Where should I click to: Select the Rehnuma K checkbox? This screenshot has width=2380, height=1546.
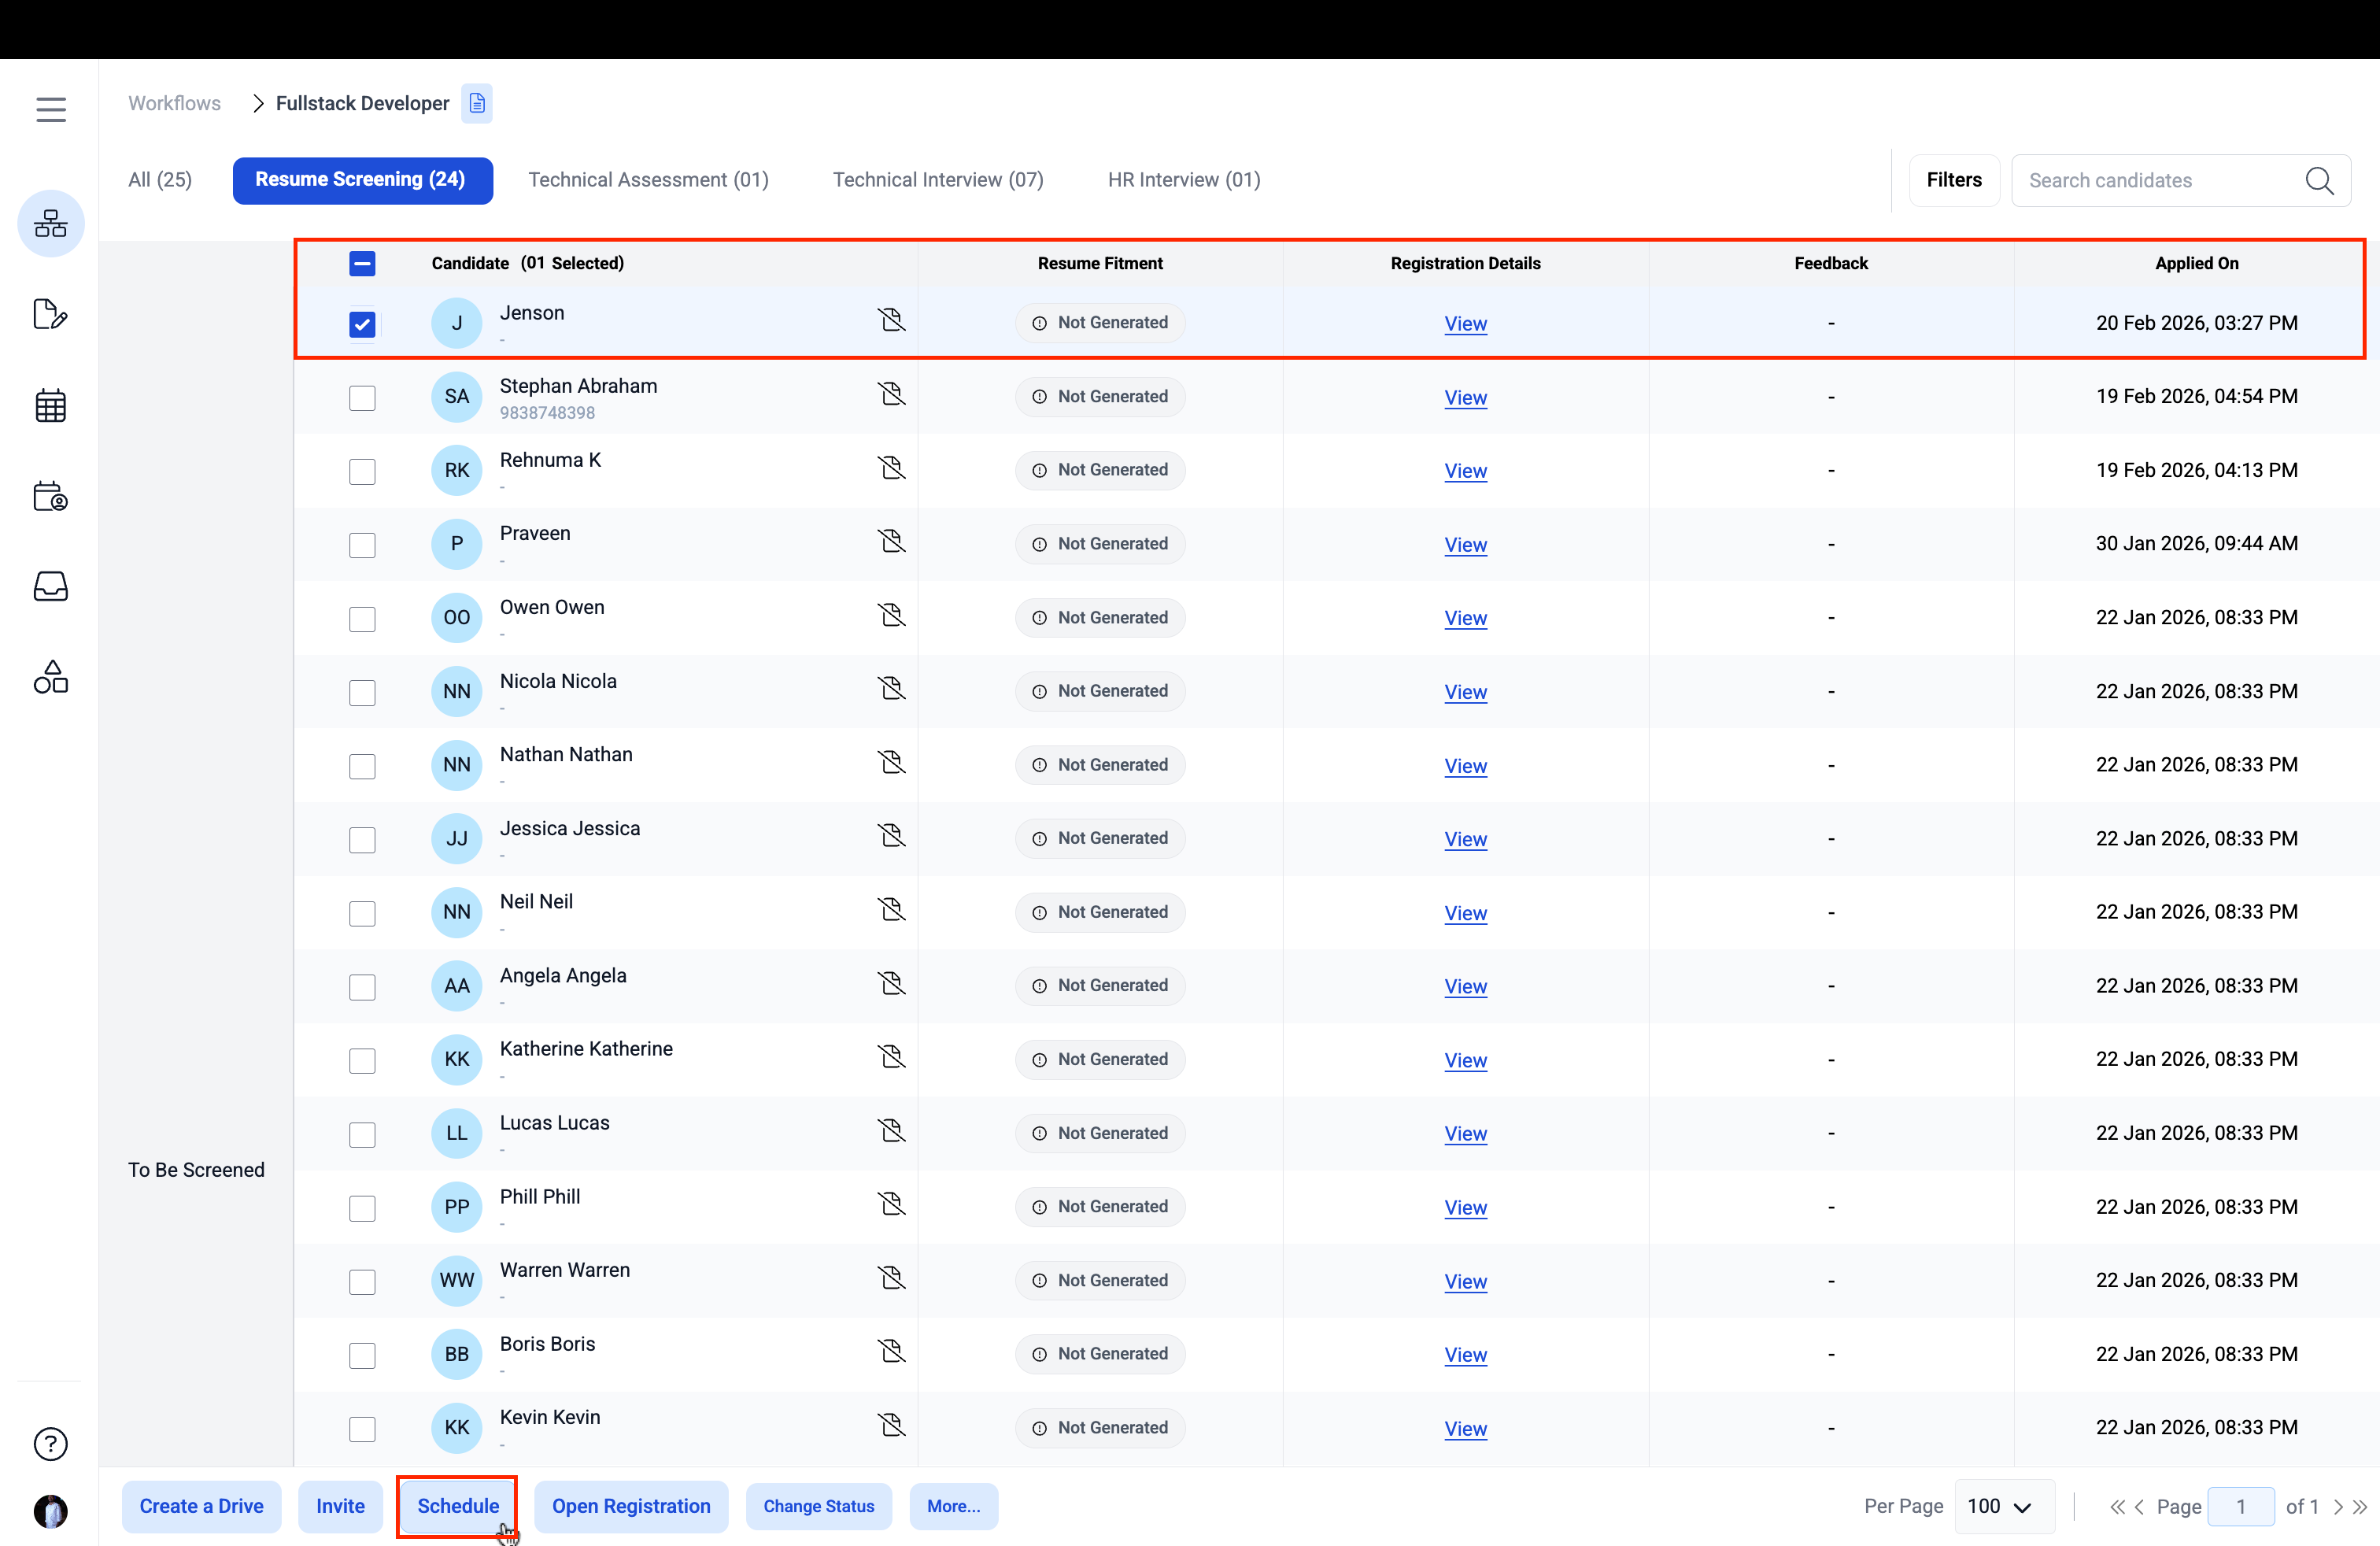click(x=362, y=471)
